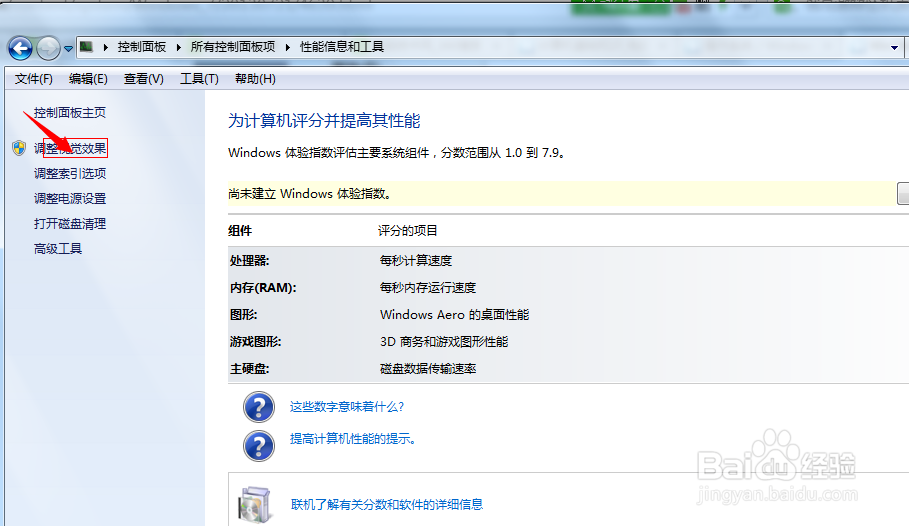Open the 工具(T) menu

pyautogui.click(x=199, y=79)
